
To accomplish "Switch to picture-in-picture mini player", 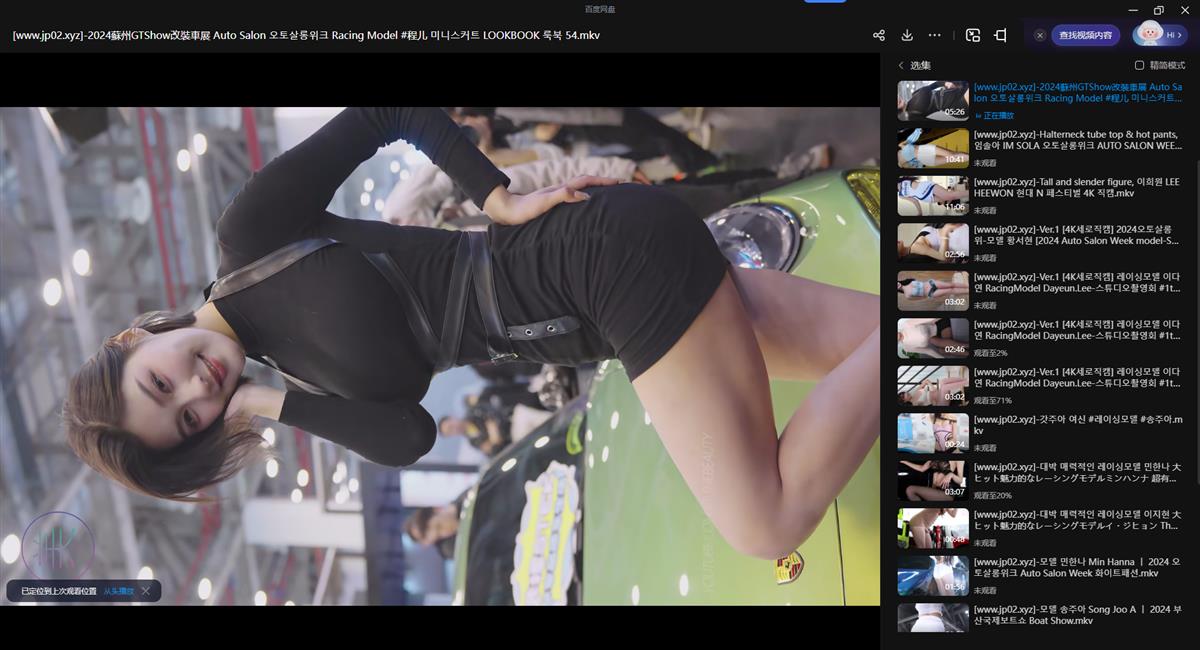I will click(x=973, y=35).
